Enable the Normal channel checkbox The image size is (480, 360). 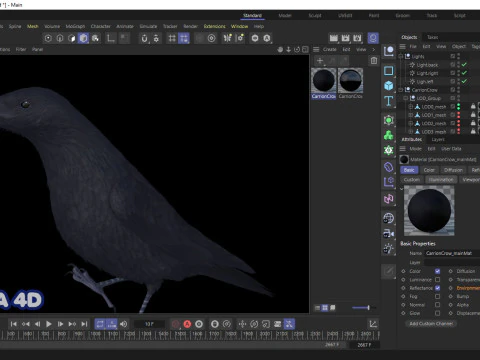coord(437,305)
